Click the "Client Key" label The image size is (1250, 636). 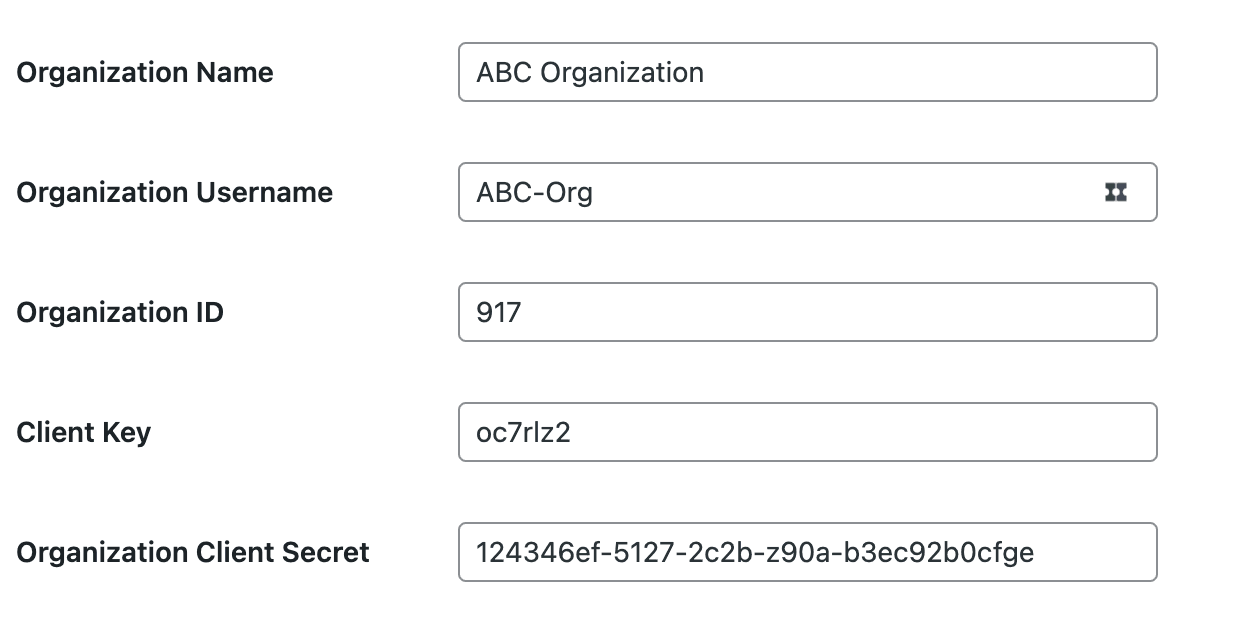pos(84,433)
